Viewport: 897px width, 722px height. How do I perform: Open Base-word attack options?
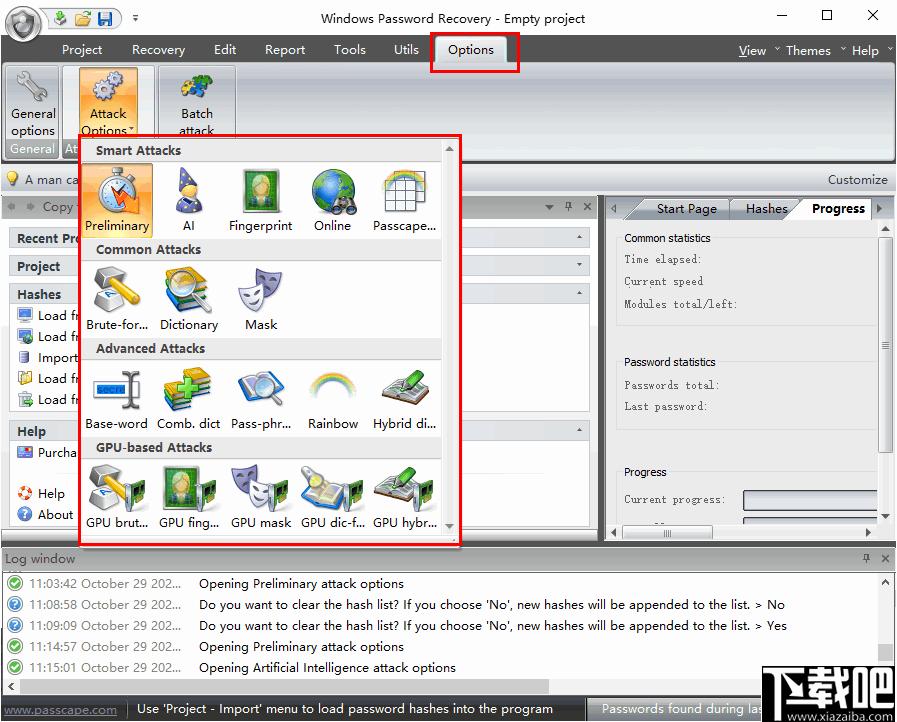[x=117, y=398]
